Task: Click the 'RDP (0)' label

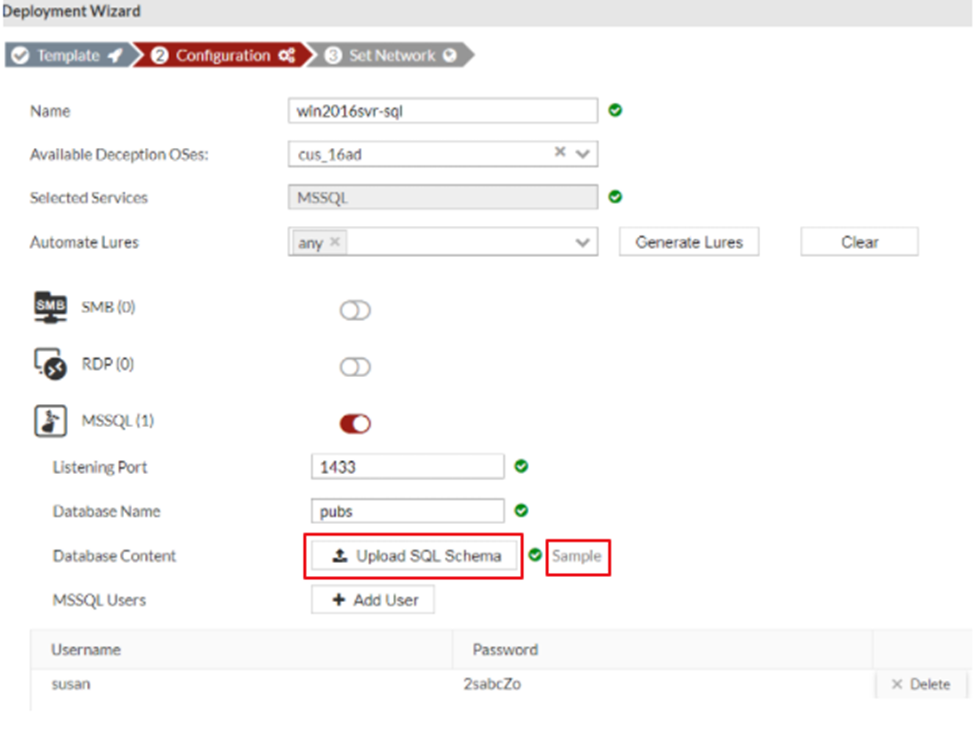Action: (108, 363)
